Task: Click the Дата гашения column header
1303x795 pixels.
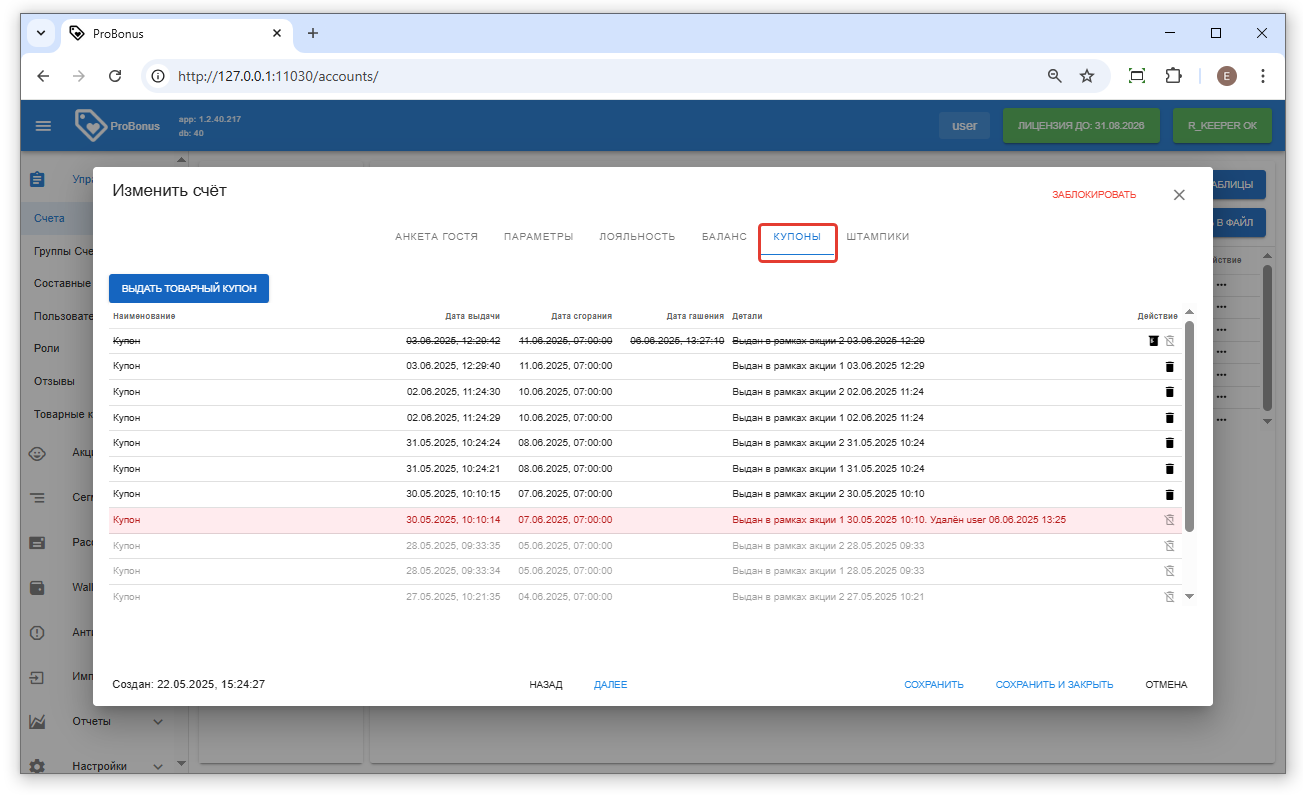Action: 695,316
